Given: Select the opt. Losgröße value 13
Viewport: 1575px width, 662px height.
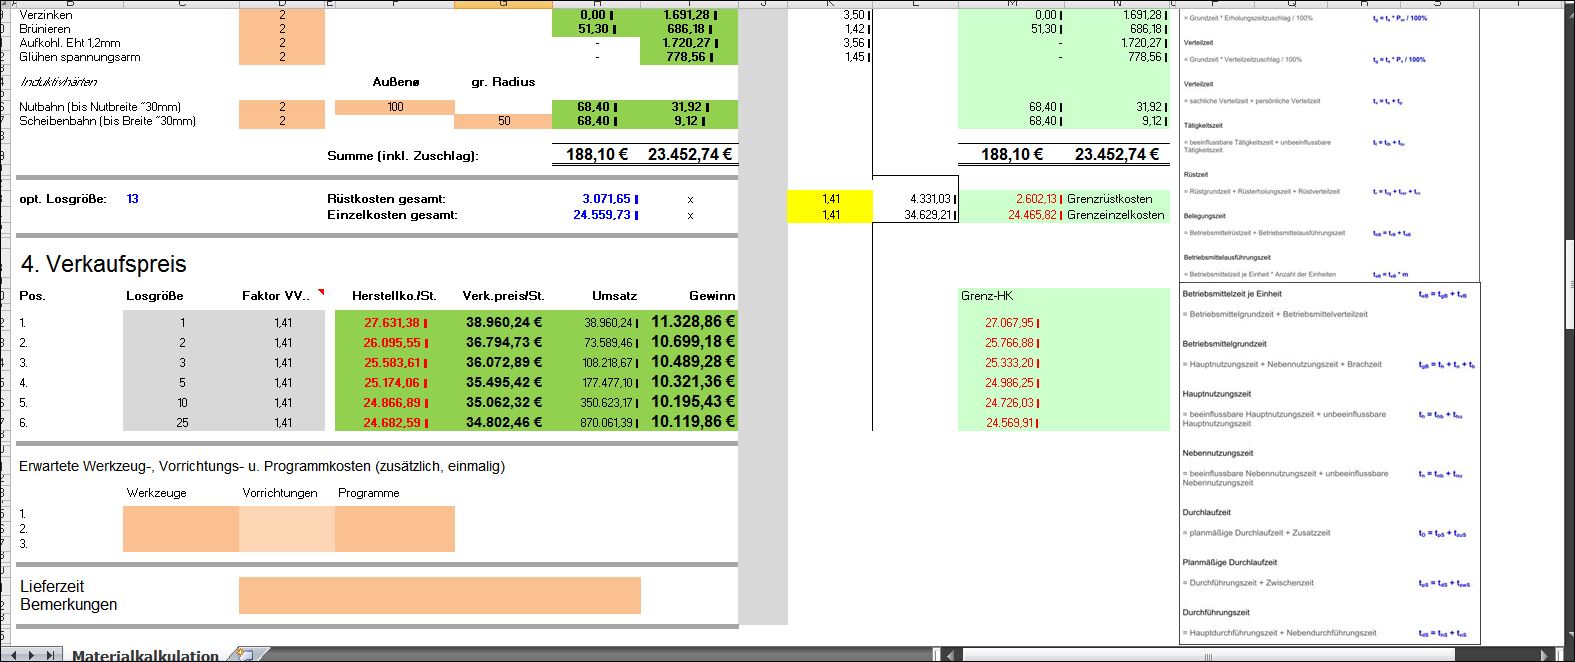Looking at the screenshot, I should click(132, 199).
